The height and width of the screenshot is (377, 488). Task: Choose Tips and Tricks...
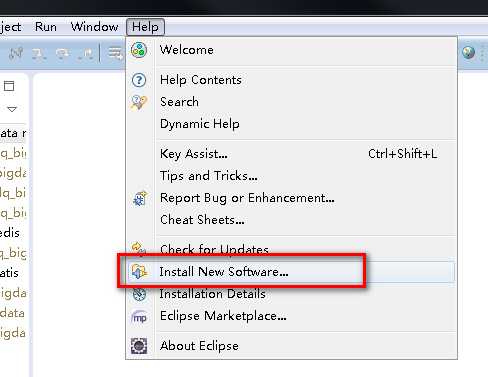(291, 176)
